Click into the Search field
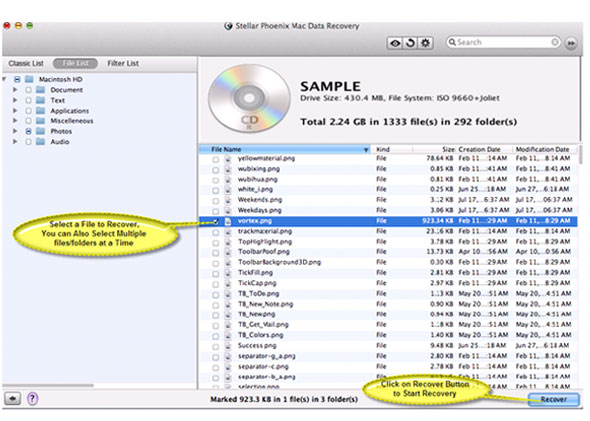The image size is (590, 421). tap(503, 42)
